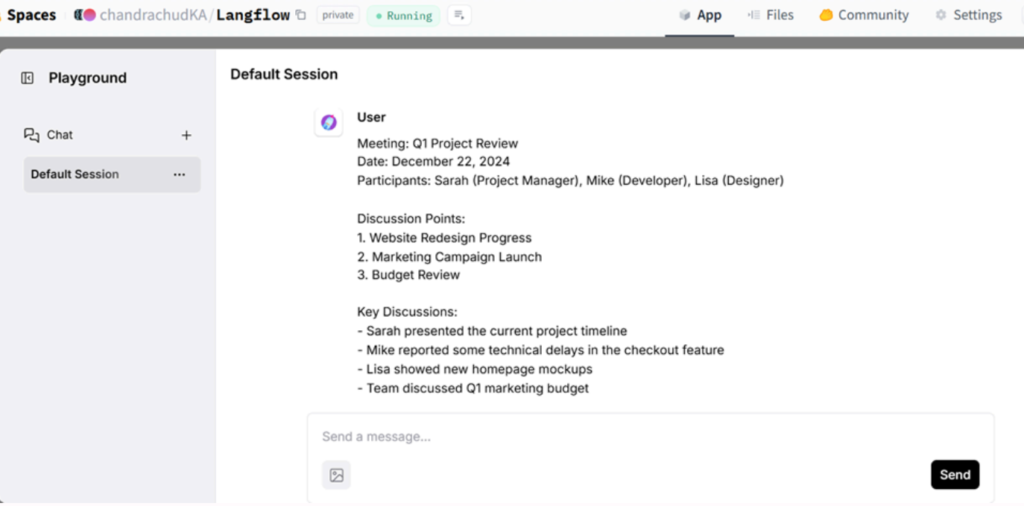This screenshot has width=1024, height=506.
Task: Go to the Community tab
Action: 864,15
